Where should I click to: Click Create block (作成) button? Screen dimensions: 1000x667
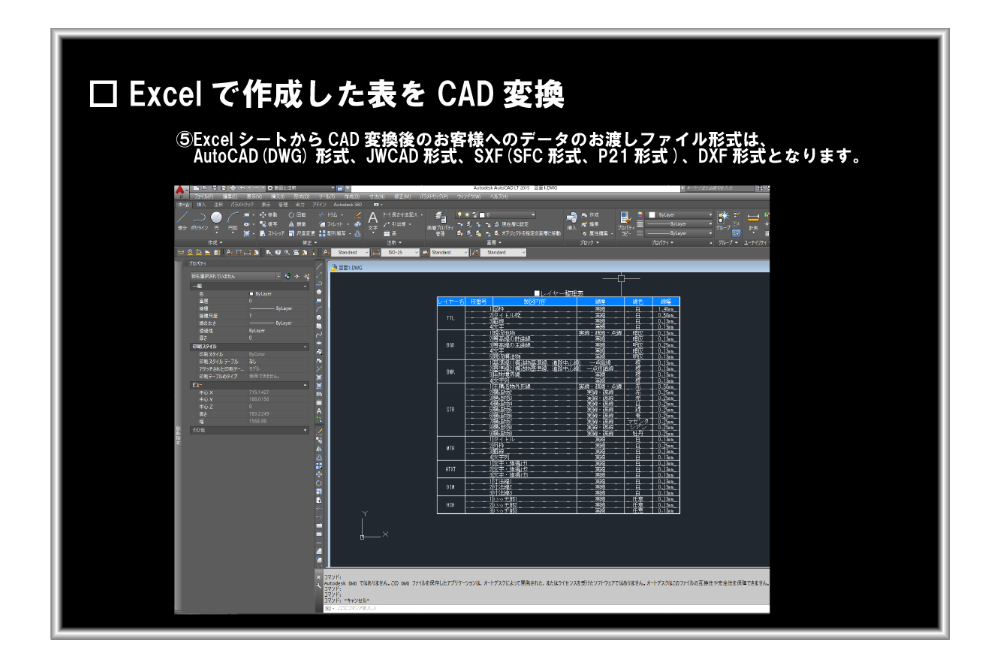point(592,215)
